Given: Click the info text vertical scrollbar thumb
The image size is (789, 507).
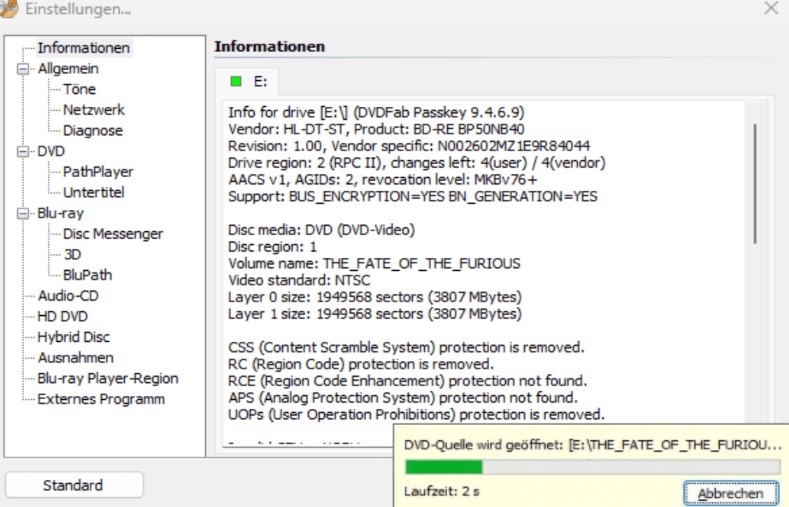Looking at the screenshot, I should (x=755, y=184).
